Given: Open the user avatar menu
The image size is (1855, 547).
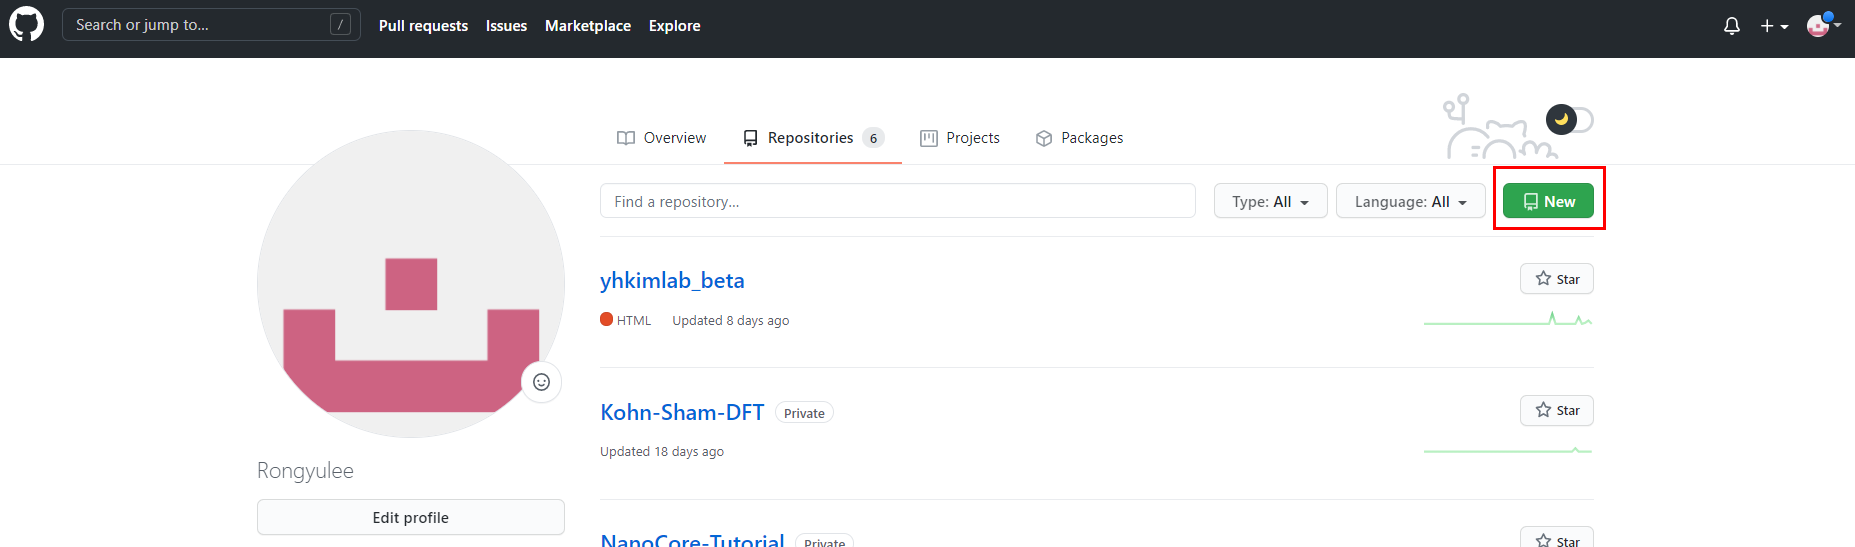Looking at the screenshot, I should [1822, 26].
